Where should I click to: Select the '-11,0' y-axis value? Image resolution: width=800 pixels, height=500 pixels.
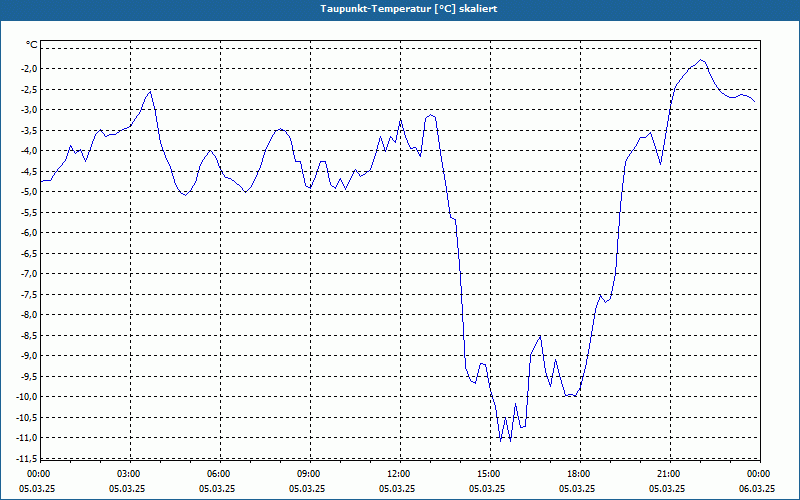click(x=28, y=437)
